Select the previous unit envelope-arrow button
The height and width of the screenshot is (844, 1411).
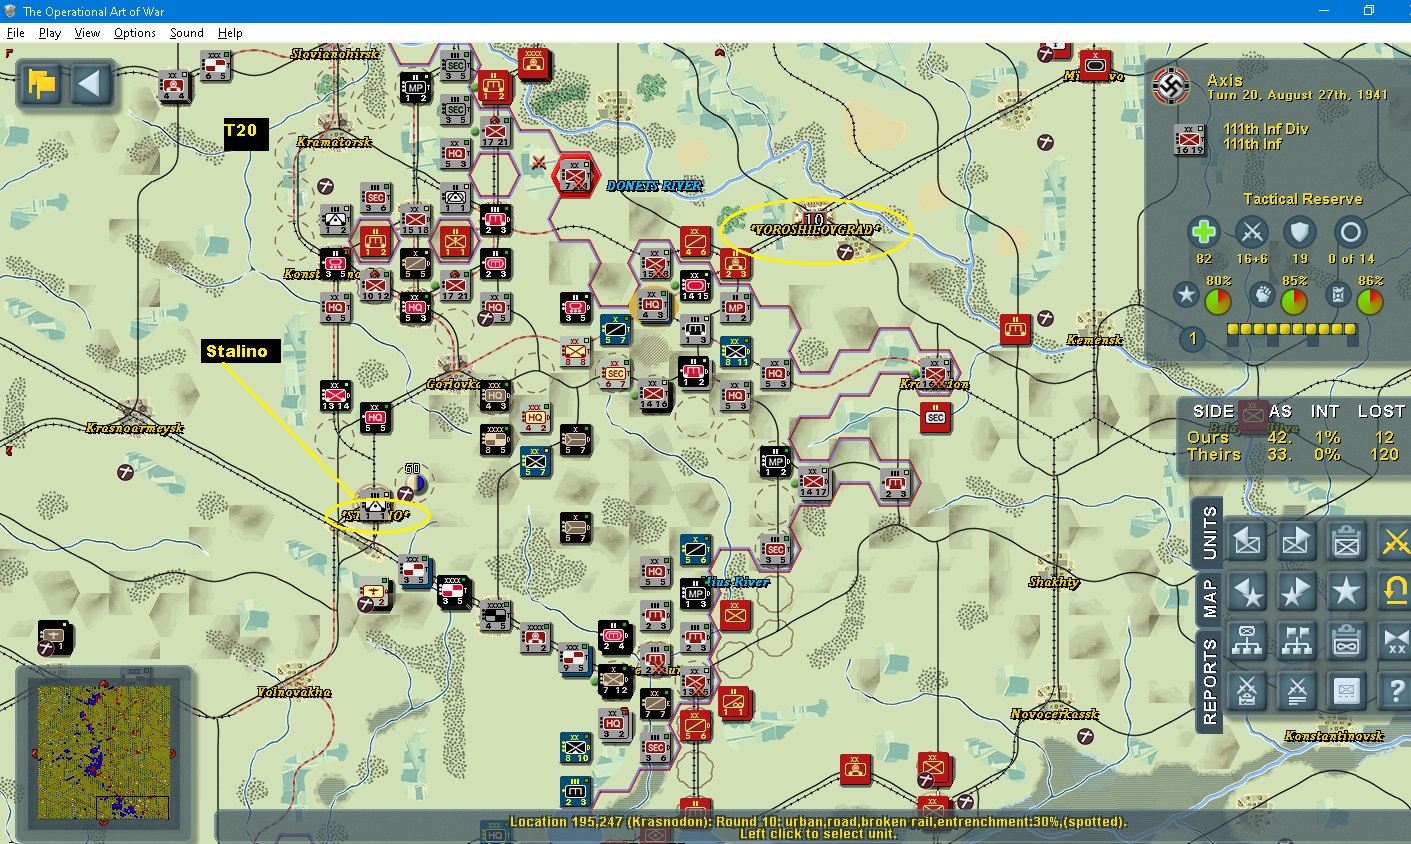point(1248,541)
